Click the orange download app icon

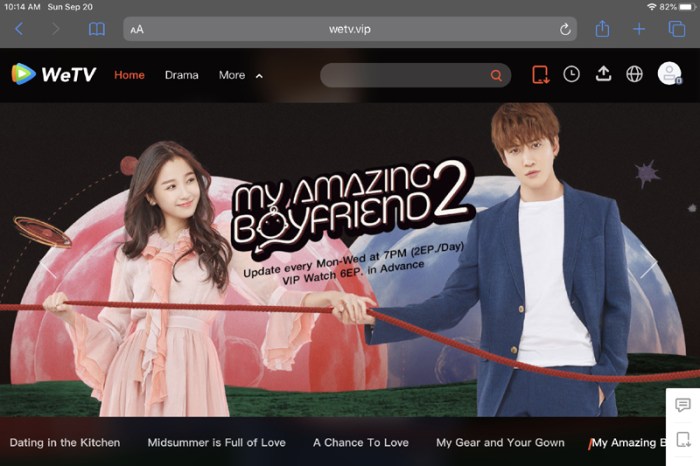(x=540, y=74)
